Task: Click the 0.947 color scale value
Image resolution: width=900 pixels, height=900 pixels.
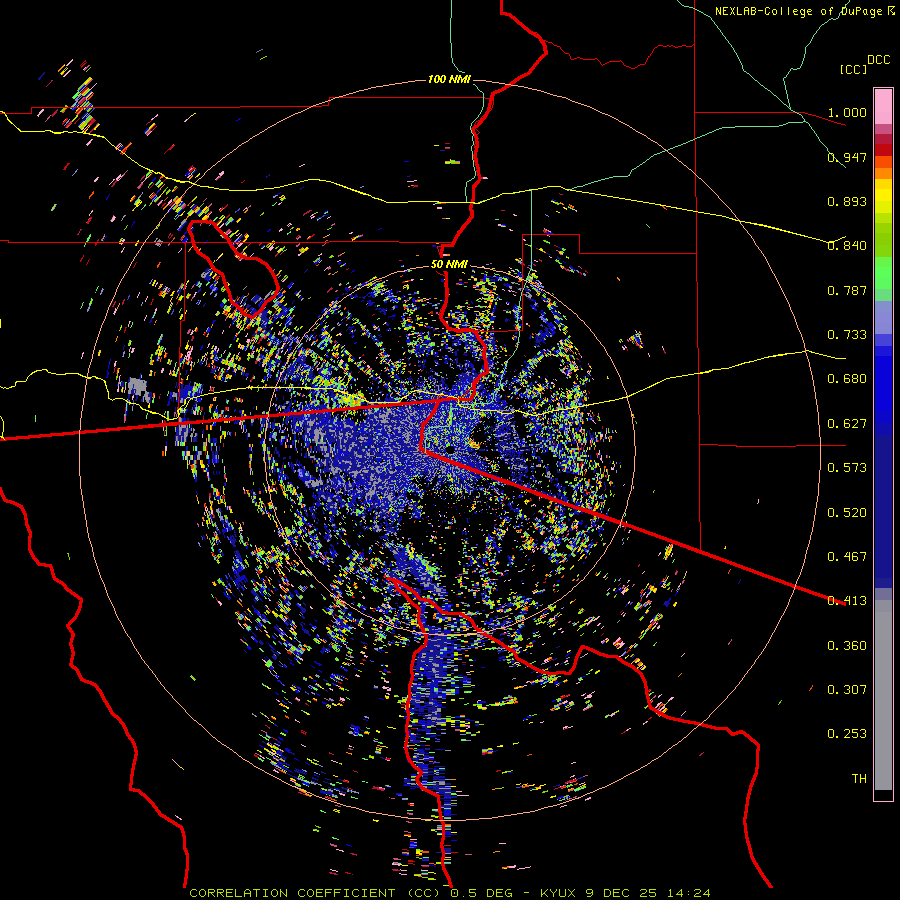Action: point(847,157)
